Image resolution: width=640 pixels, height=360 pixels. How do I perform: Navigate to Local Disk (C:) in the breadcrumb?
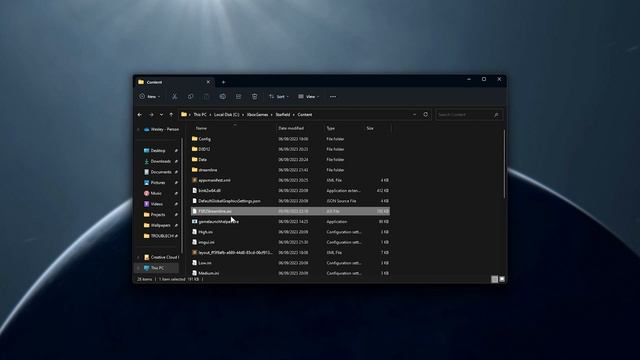click(227, 115)
